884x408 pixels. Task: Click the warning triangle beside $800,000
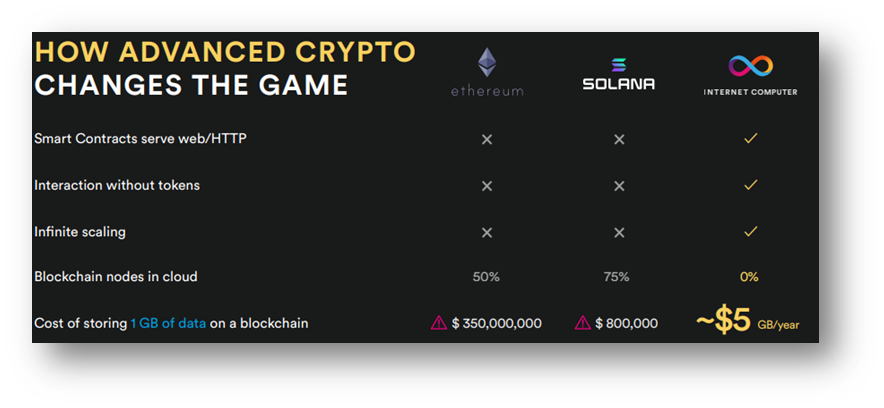coord(582,323)
